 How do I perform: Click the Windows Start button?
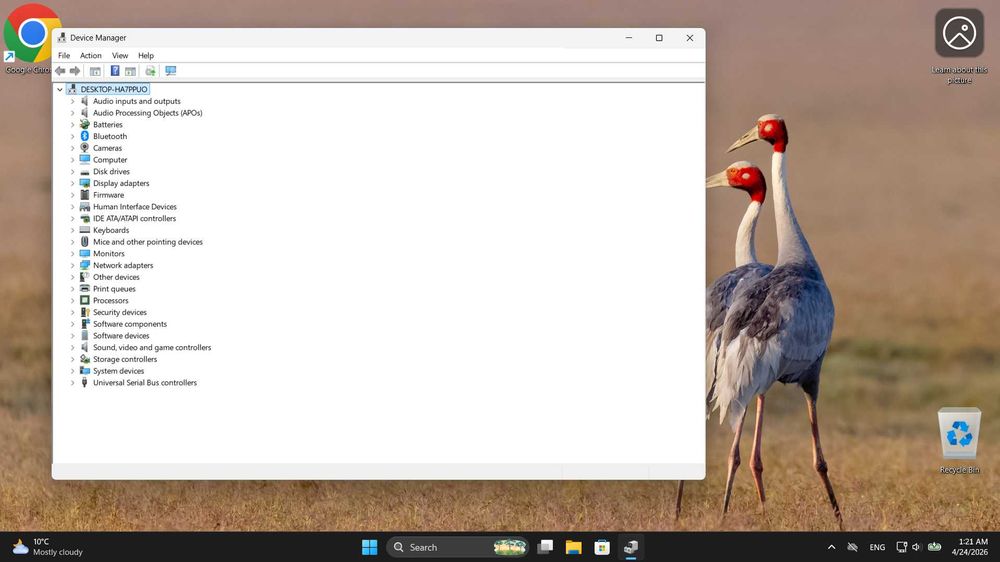(369, 547)
